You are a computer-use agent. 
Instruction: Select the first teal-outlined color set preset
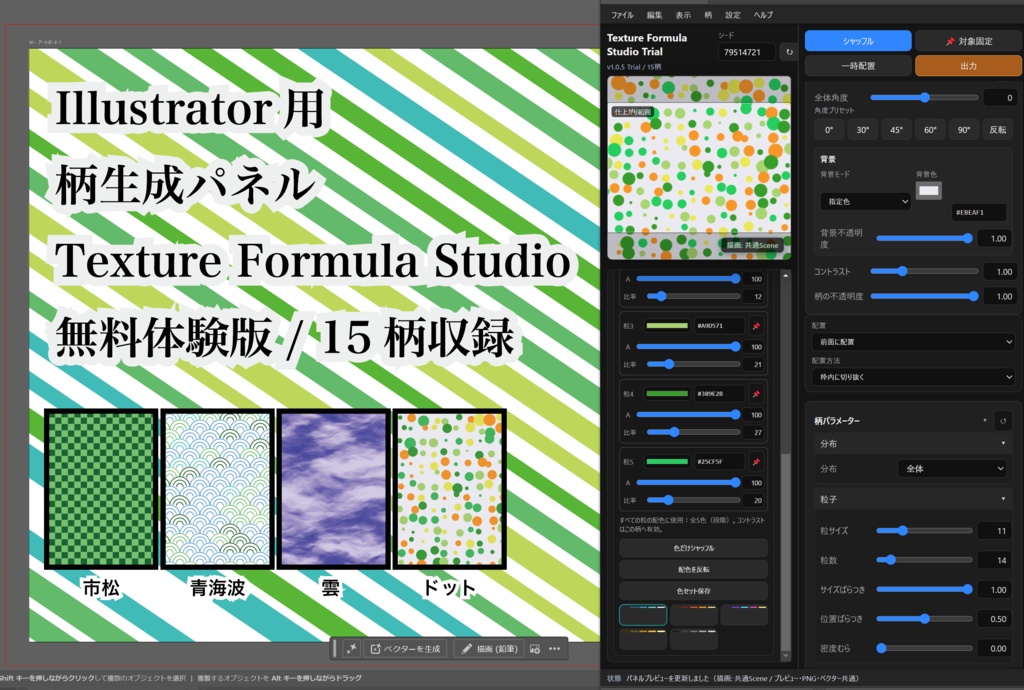(x=643, y=615)
